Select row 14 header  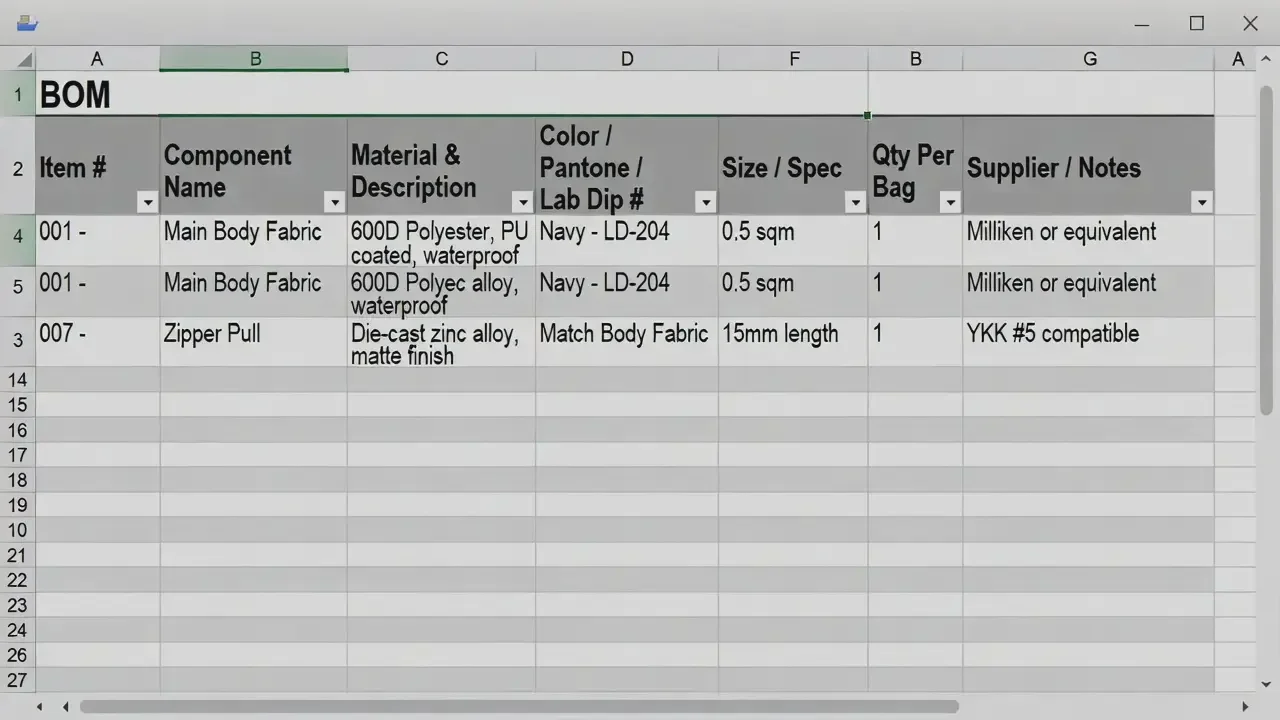point(17,379)
